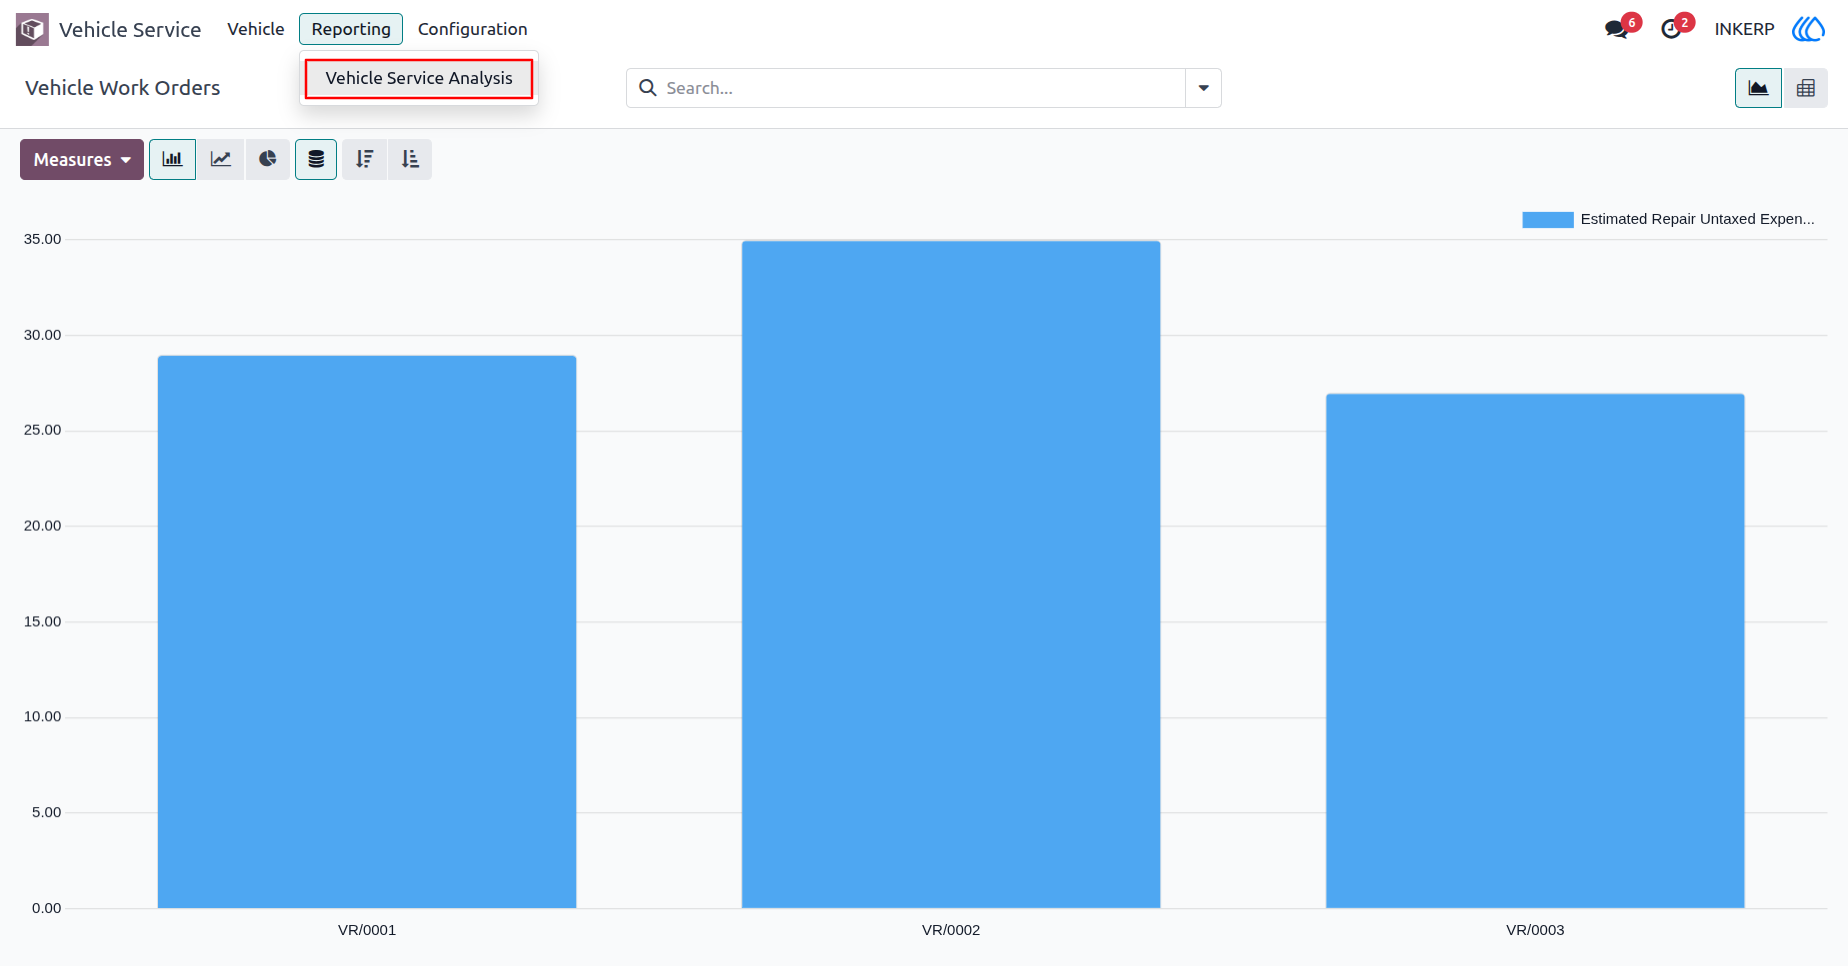
Task: Click the INKERP user name
Action: [1744, 29]
